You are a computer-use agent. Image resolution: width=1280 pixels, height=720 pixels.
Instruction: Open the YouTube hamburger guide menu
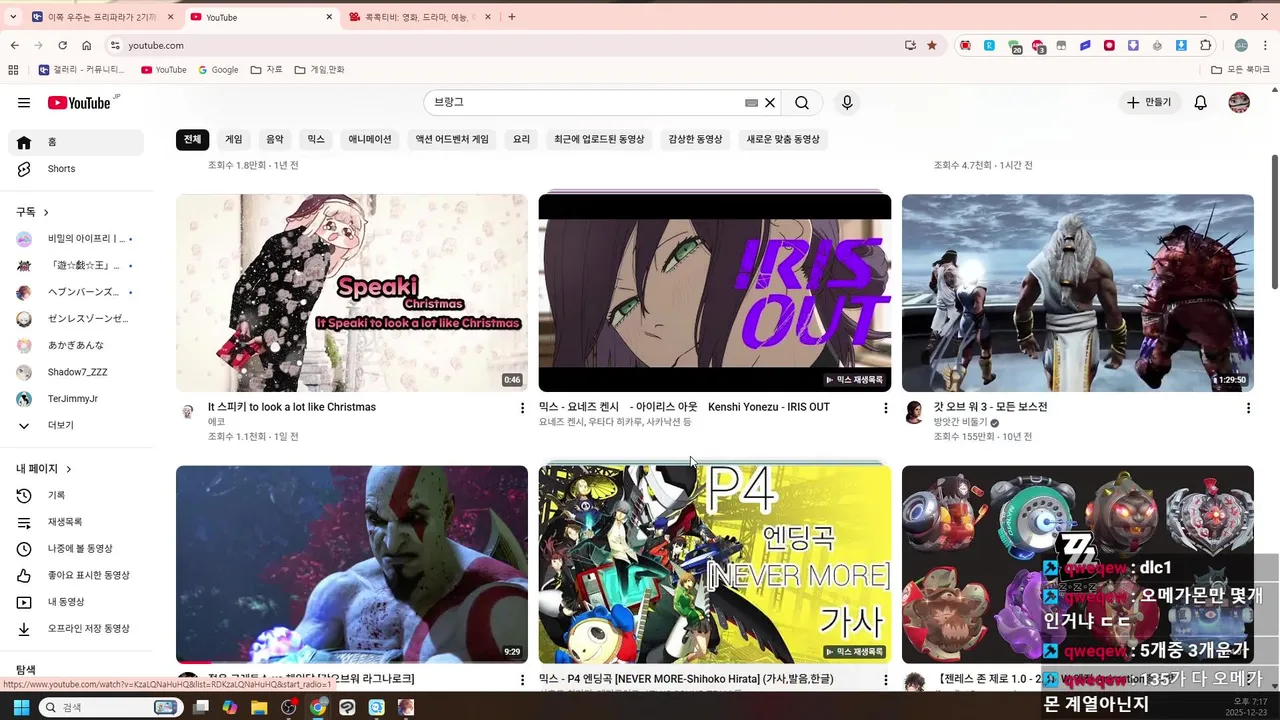point(24,102)
